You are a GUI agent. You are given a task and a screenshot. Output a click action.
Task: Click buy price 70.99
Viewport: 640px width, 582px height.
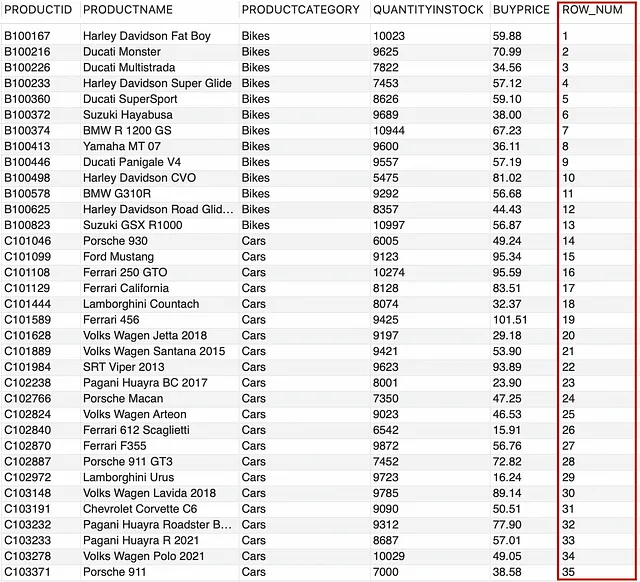[x=507, y=52]
